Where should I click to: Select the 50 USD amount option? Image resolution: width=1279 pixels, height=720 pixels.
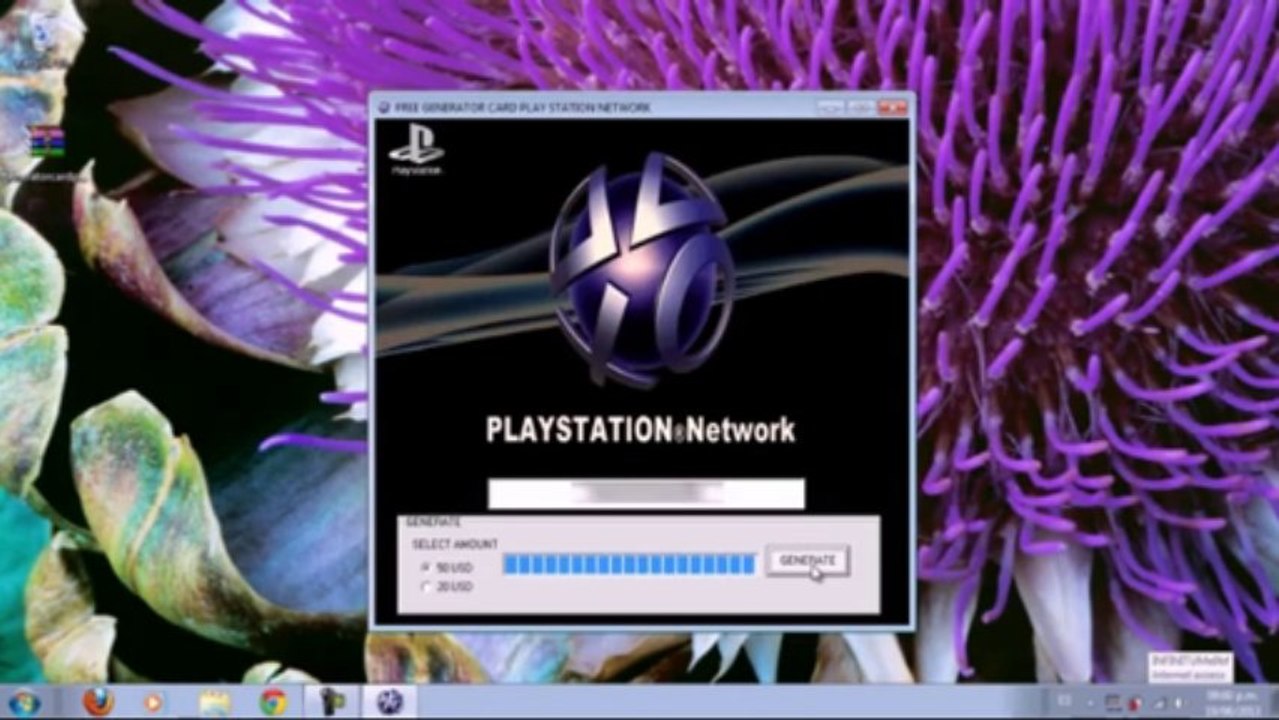447,568
